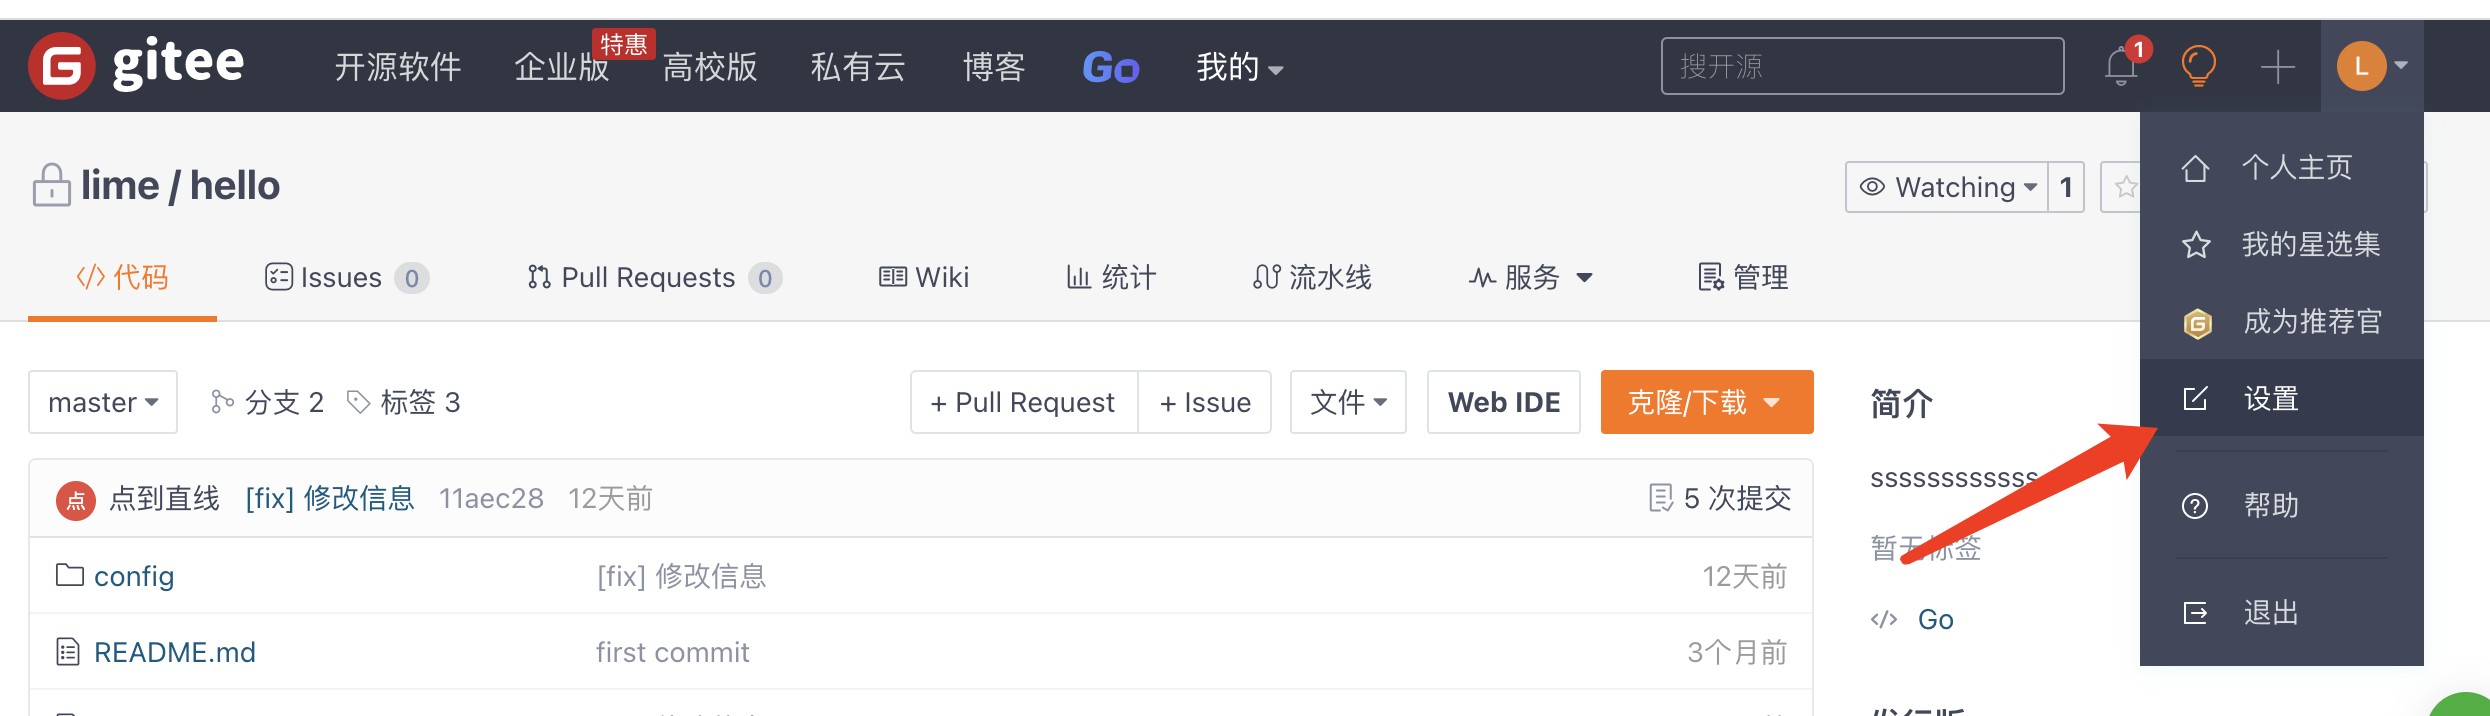Viewport: 2490px width, 716px height.
Task: Open the README.md file link
Action: [x=175, y=652]
